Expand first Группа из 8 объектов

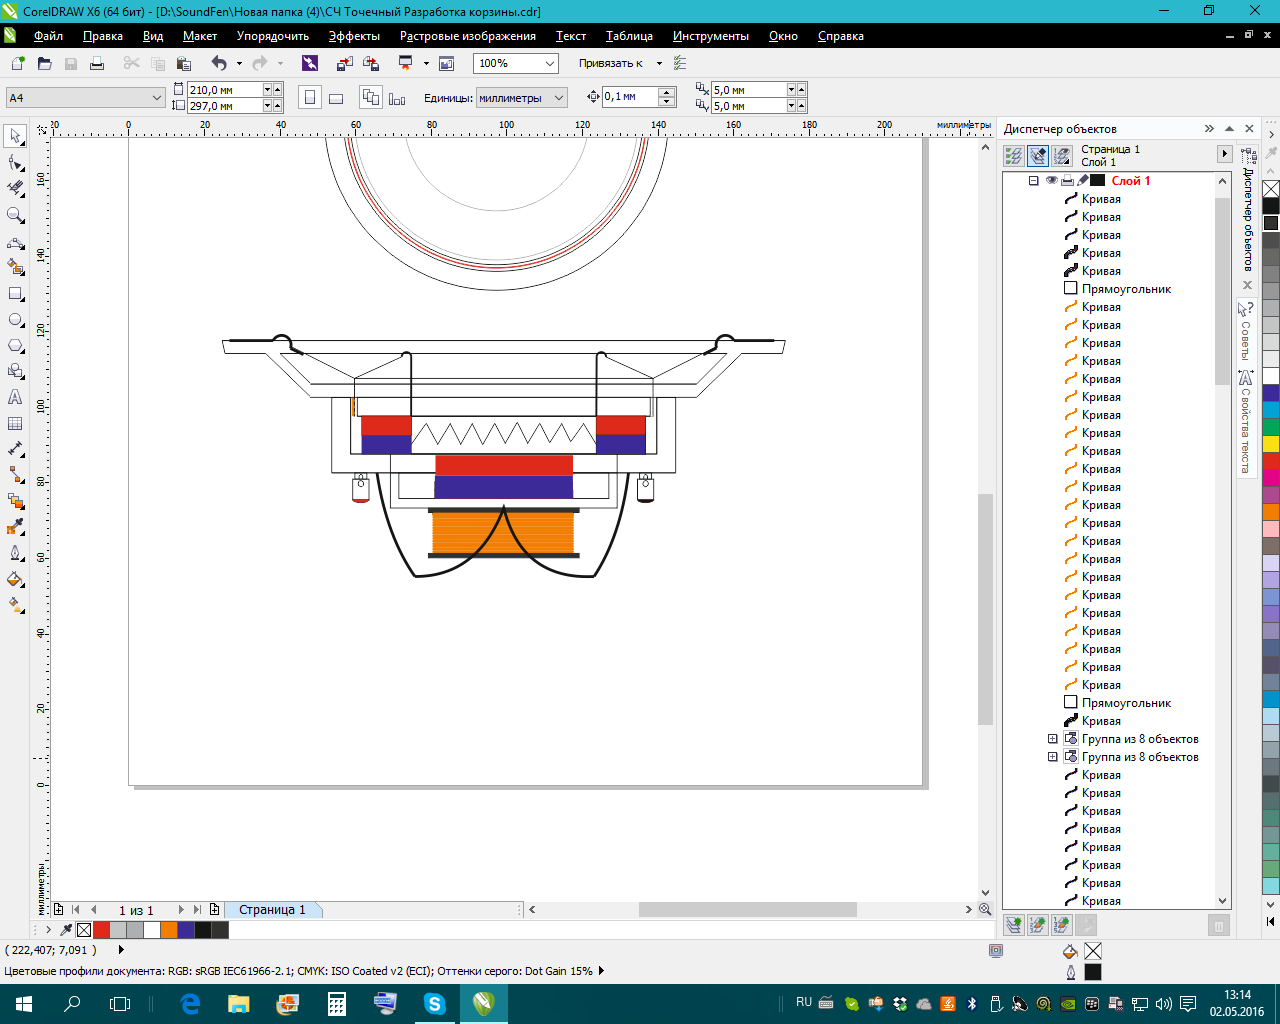coord(1052,739)
